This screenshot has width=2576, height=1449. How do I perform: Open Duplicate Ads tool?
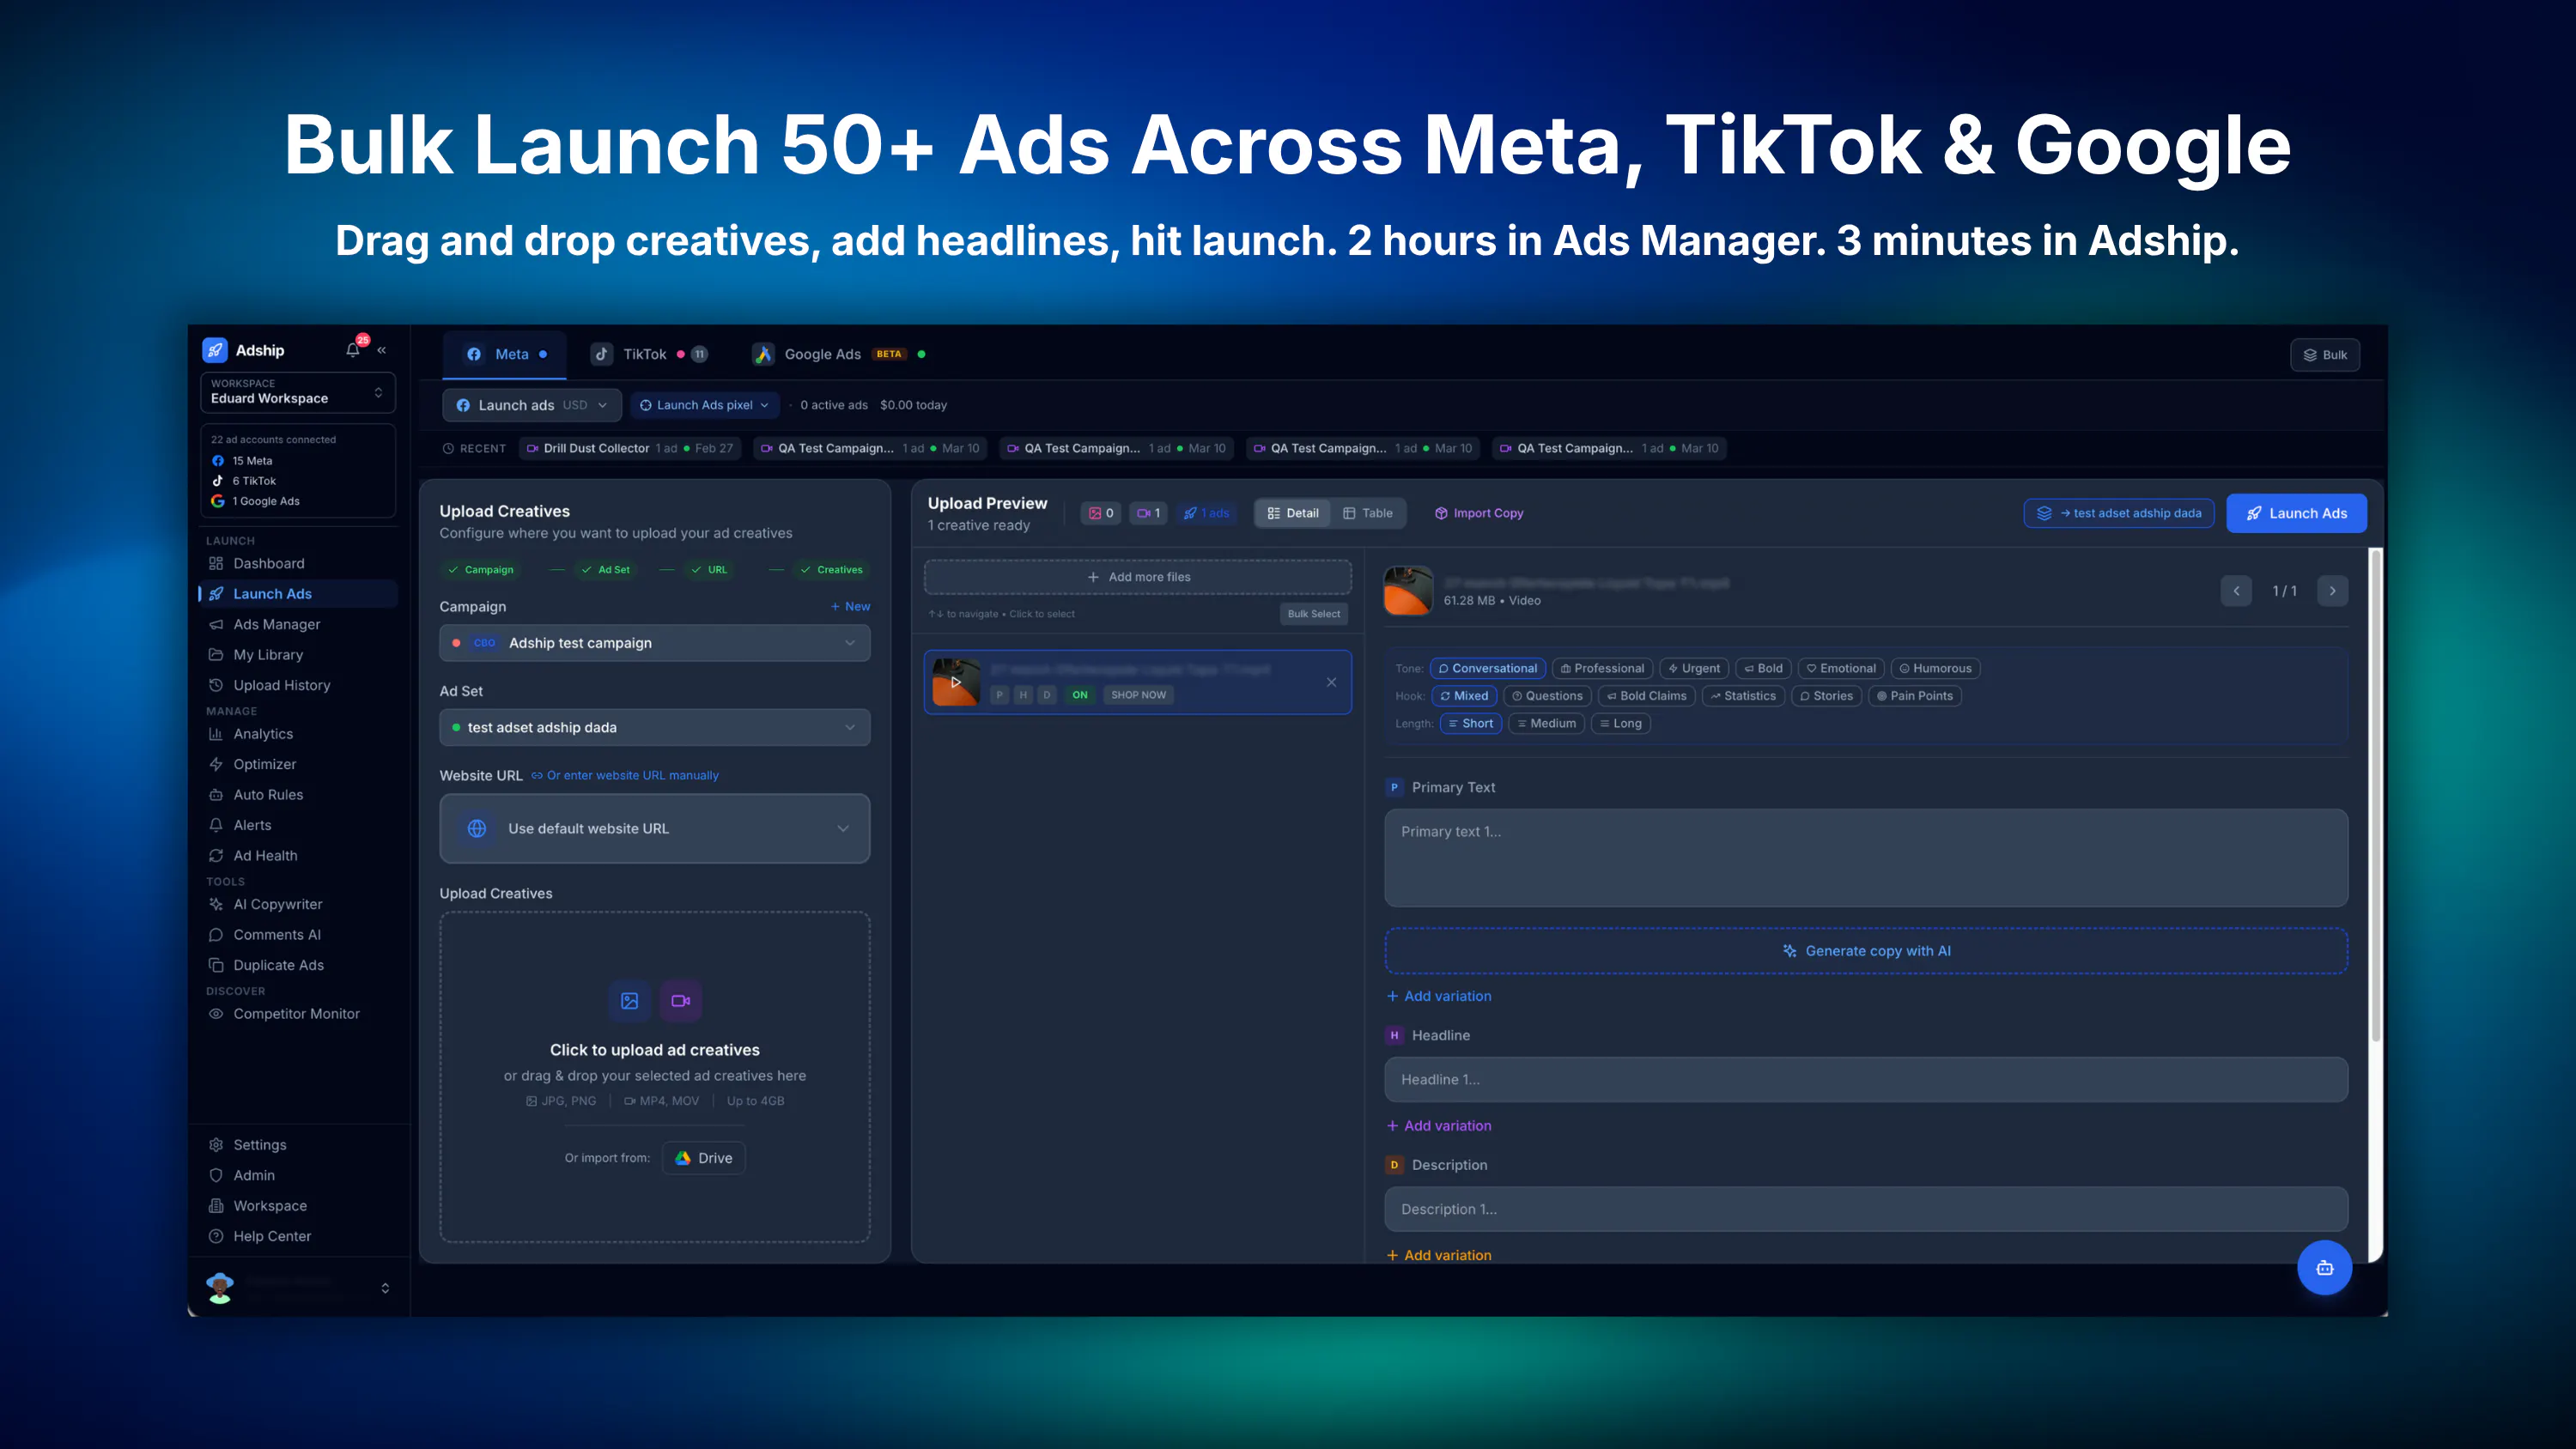pyautogui.click(x=278, y=965)
